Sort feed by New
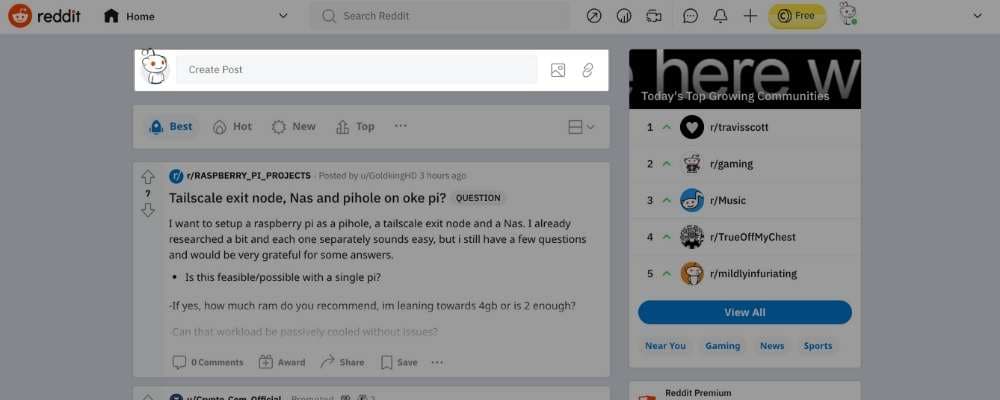The image size is (1000, 400). [x=294, y=127]
